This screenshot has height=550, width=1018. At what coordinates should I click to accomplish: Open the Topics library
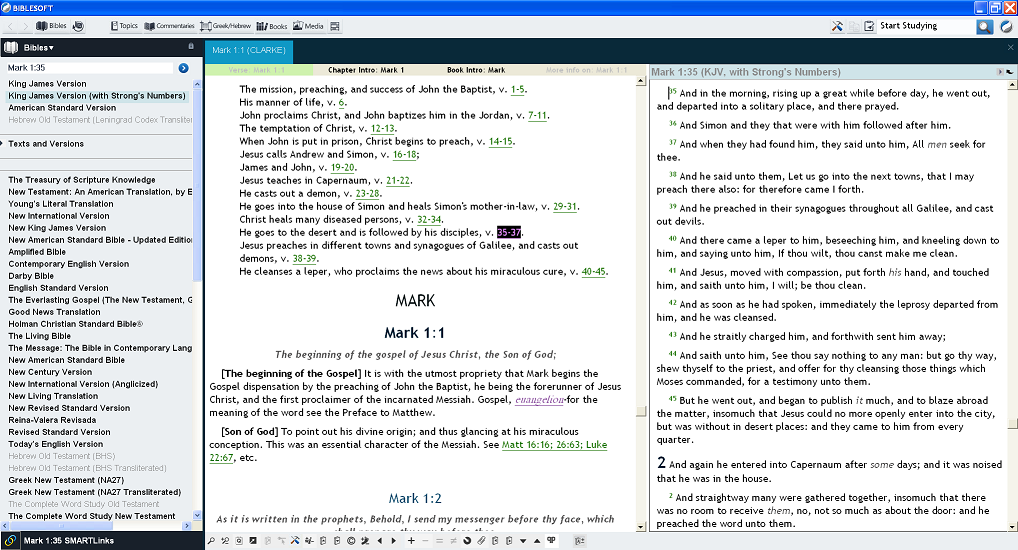pyautogui.click(x=124, y=26)
